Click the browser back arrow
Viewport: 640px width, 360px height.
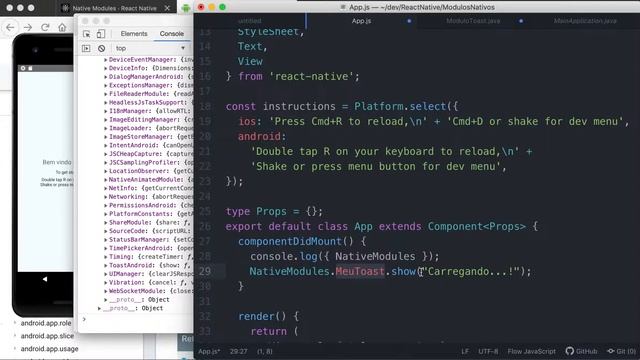pyautogui.click(x=10, y=27)
